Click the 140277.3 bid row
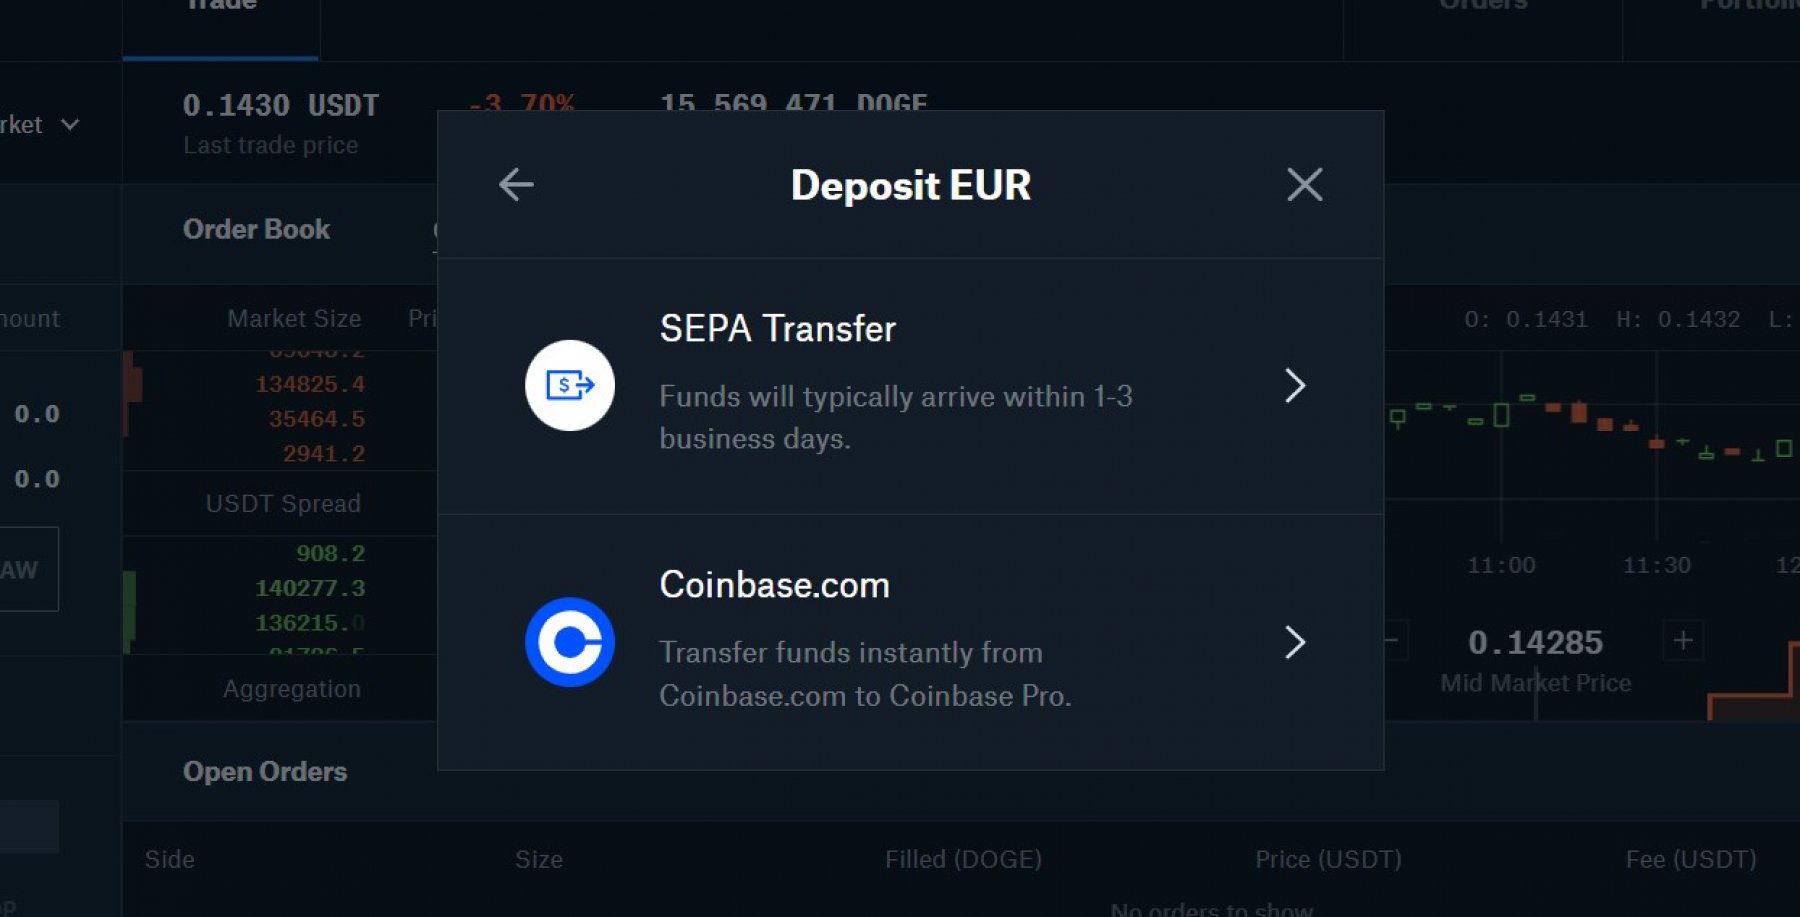This screenshot has width=1800, height=917. click(309, 588)
